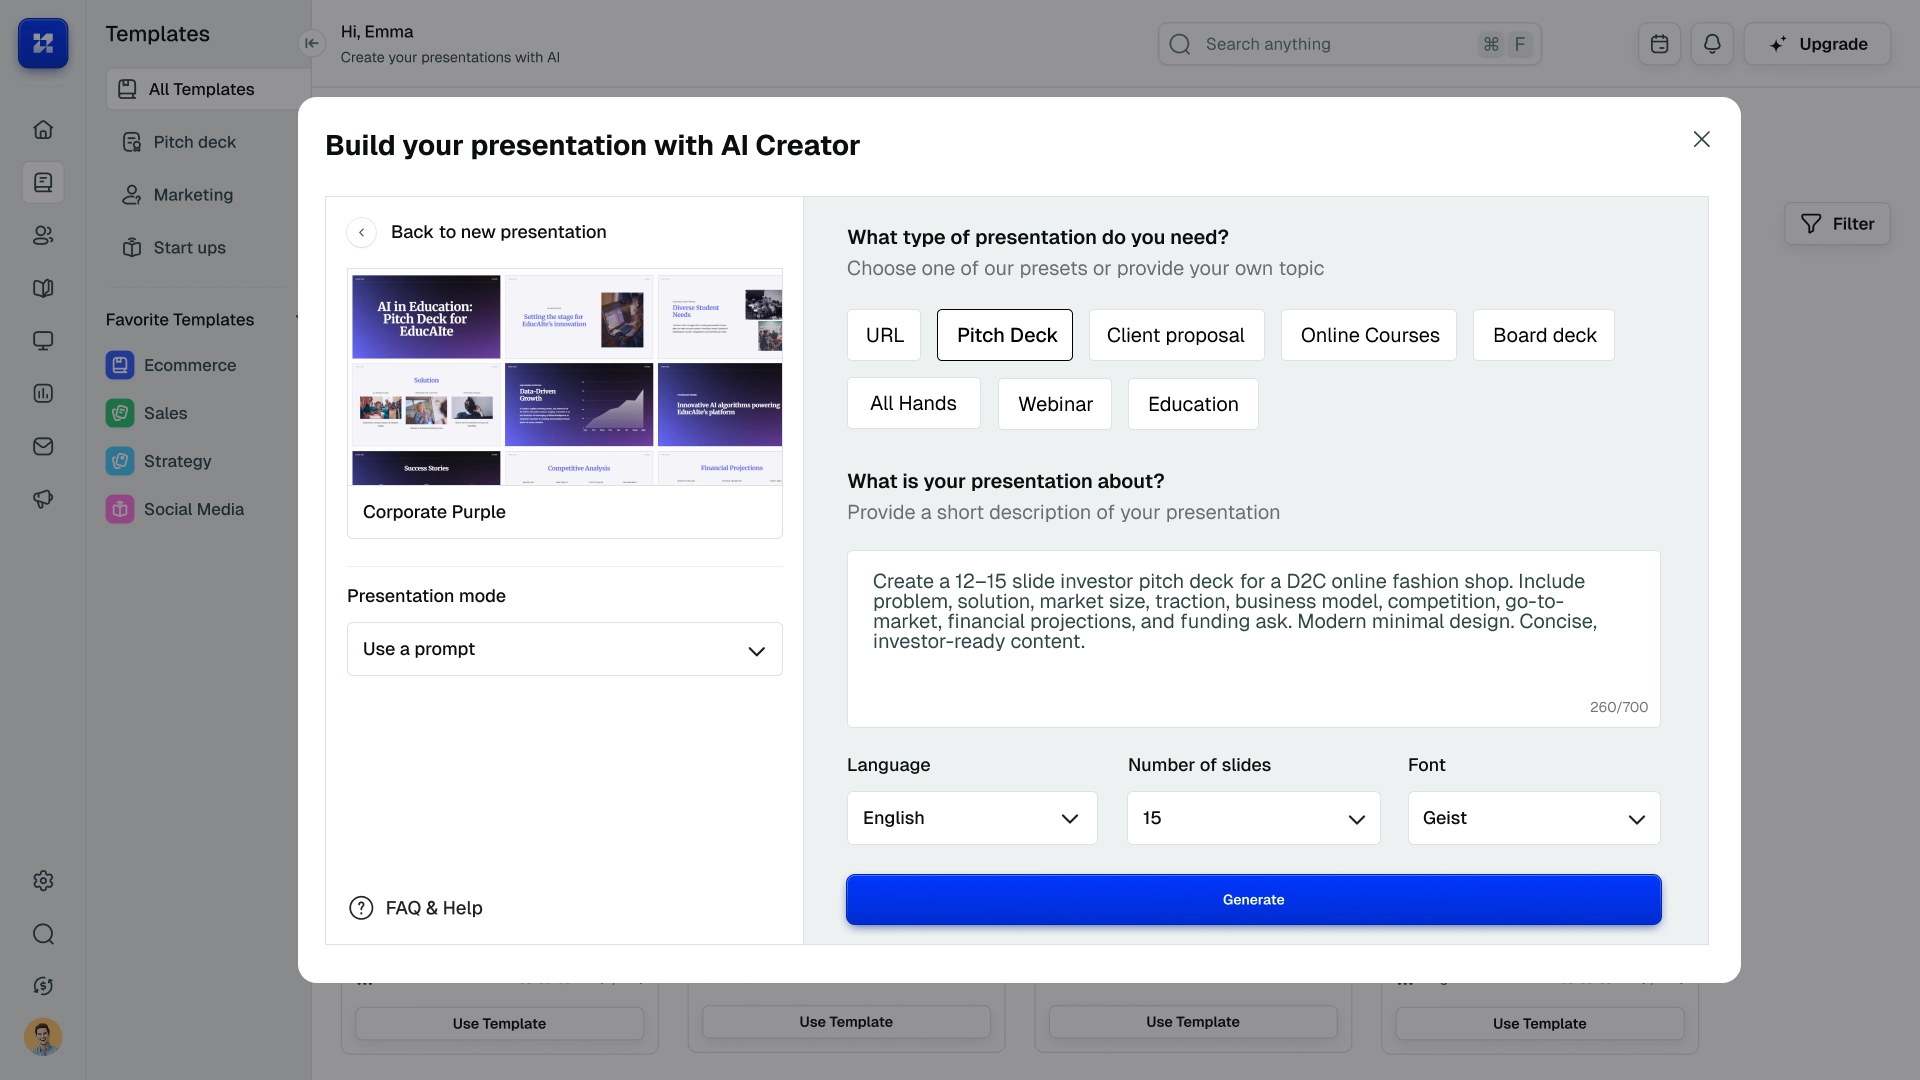Select the Mail icon in the sidebar

pos(43,446)
